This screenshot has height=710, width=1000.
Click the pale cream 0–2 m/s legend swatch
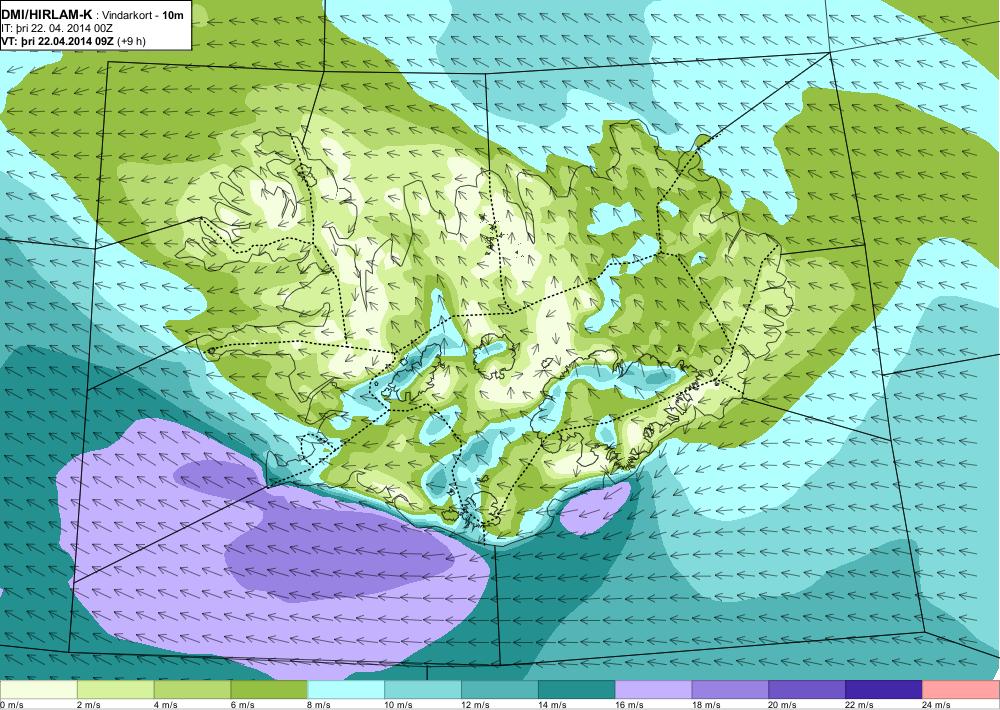[x=38, y=690]
